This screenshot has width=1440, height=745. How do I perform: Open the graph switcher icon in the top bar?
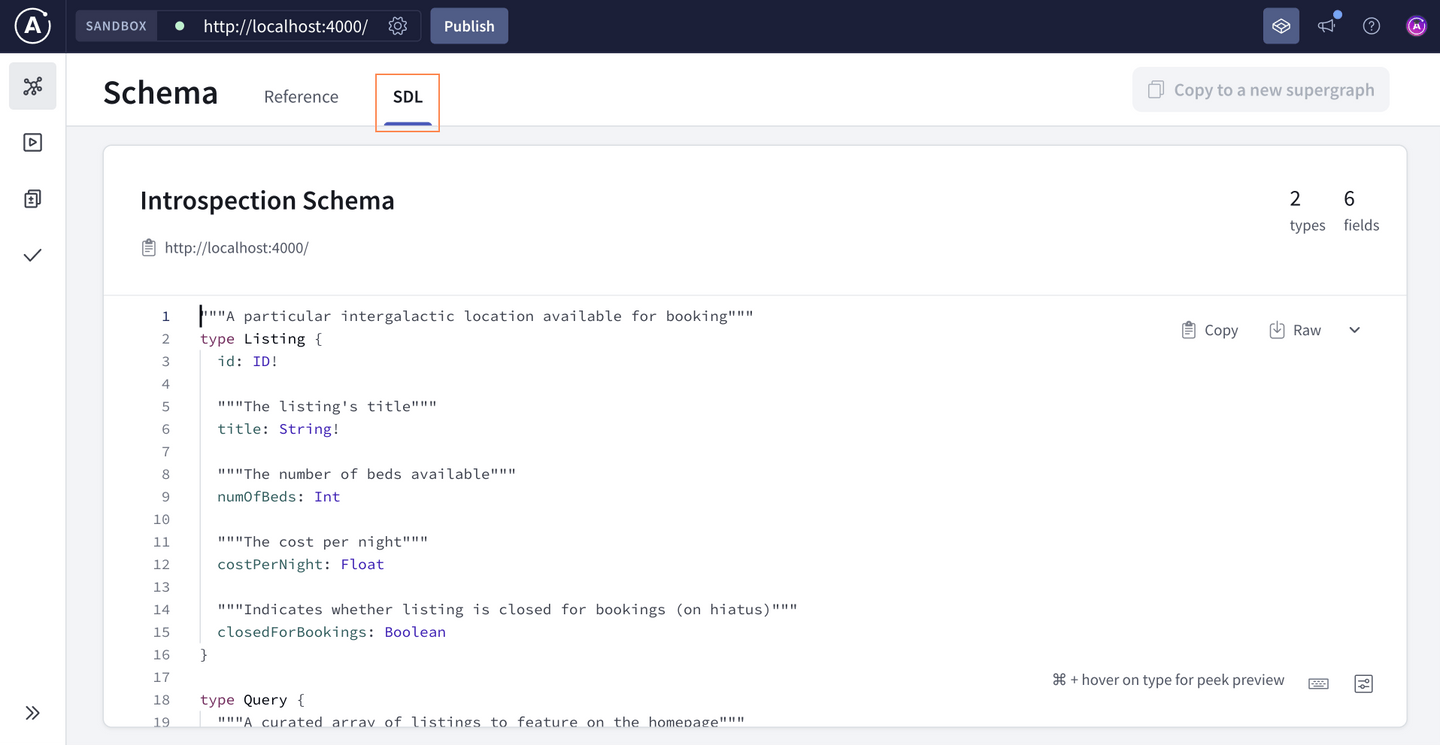(1281, 26)
